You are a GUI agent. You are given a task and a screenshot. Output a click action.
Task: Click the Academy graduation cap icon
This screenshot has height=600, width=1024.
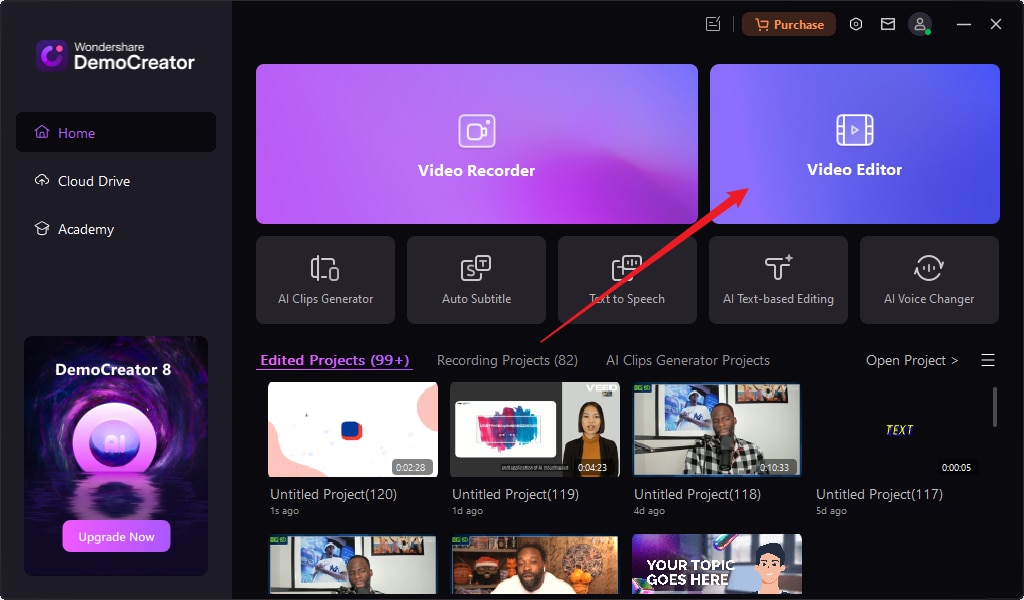42,229
